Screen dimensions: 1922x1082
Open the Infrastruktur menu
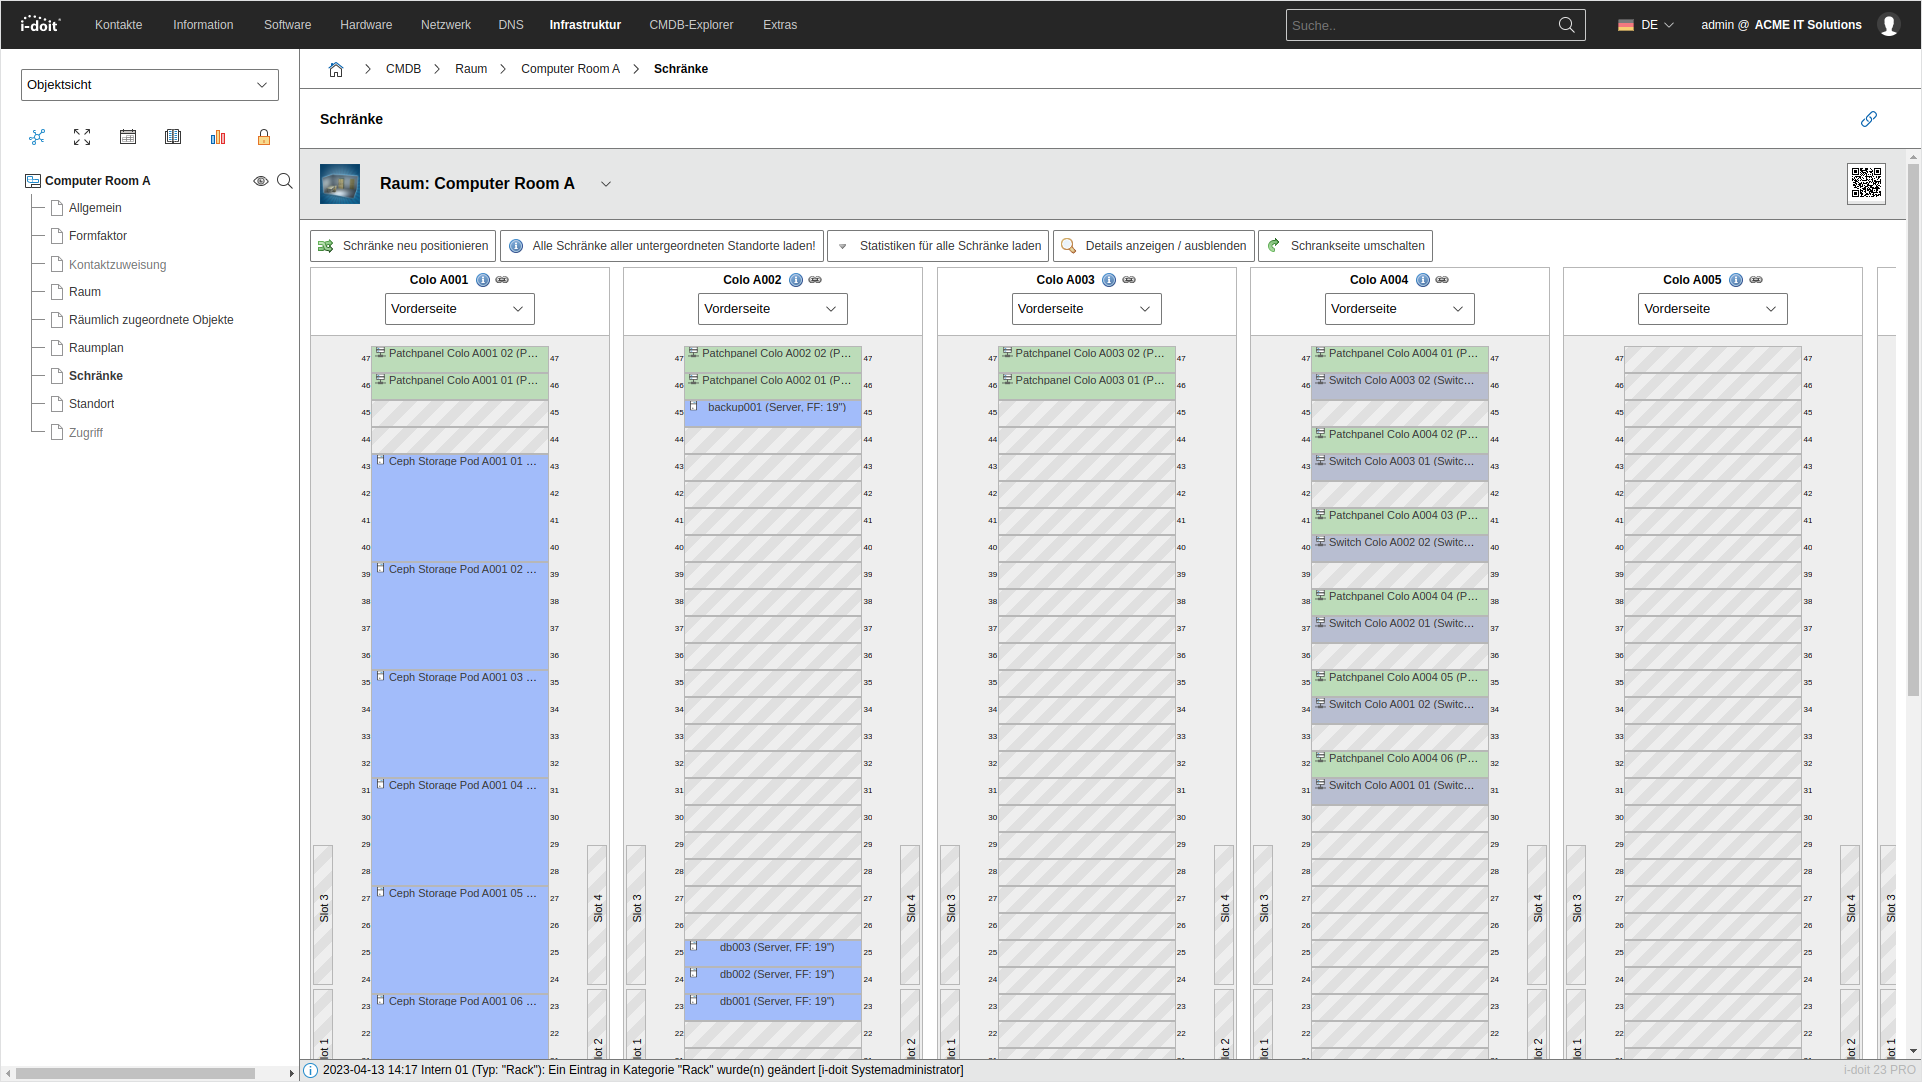[x=585, y=25]
